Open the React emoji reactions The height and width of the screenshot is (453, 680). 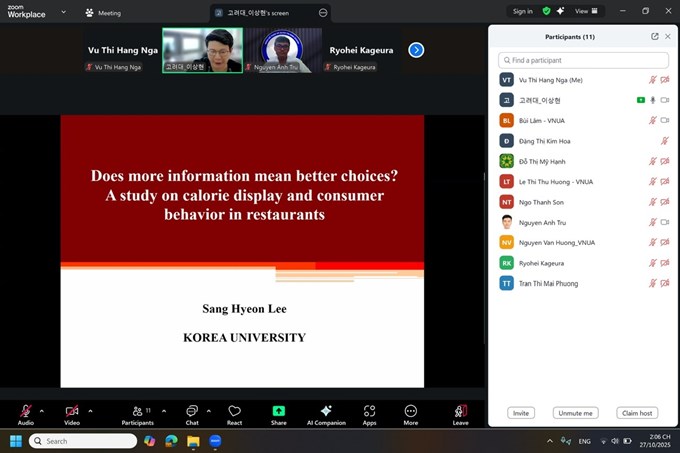click(x=234, y=411)
